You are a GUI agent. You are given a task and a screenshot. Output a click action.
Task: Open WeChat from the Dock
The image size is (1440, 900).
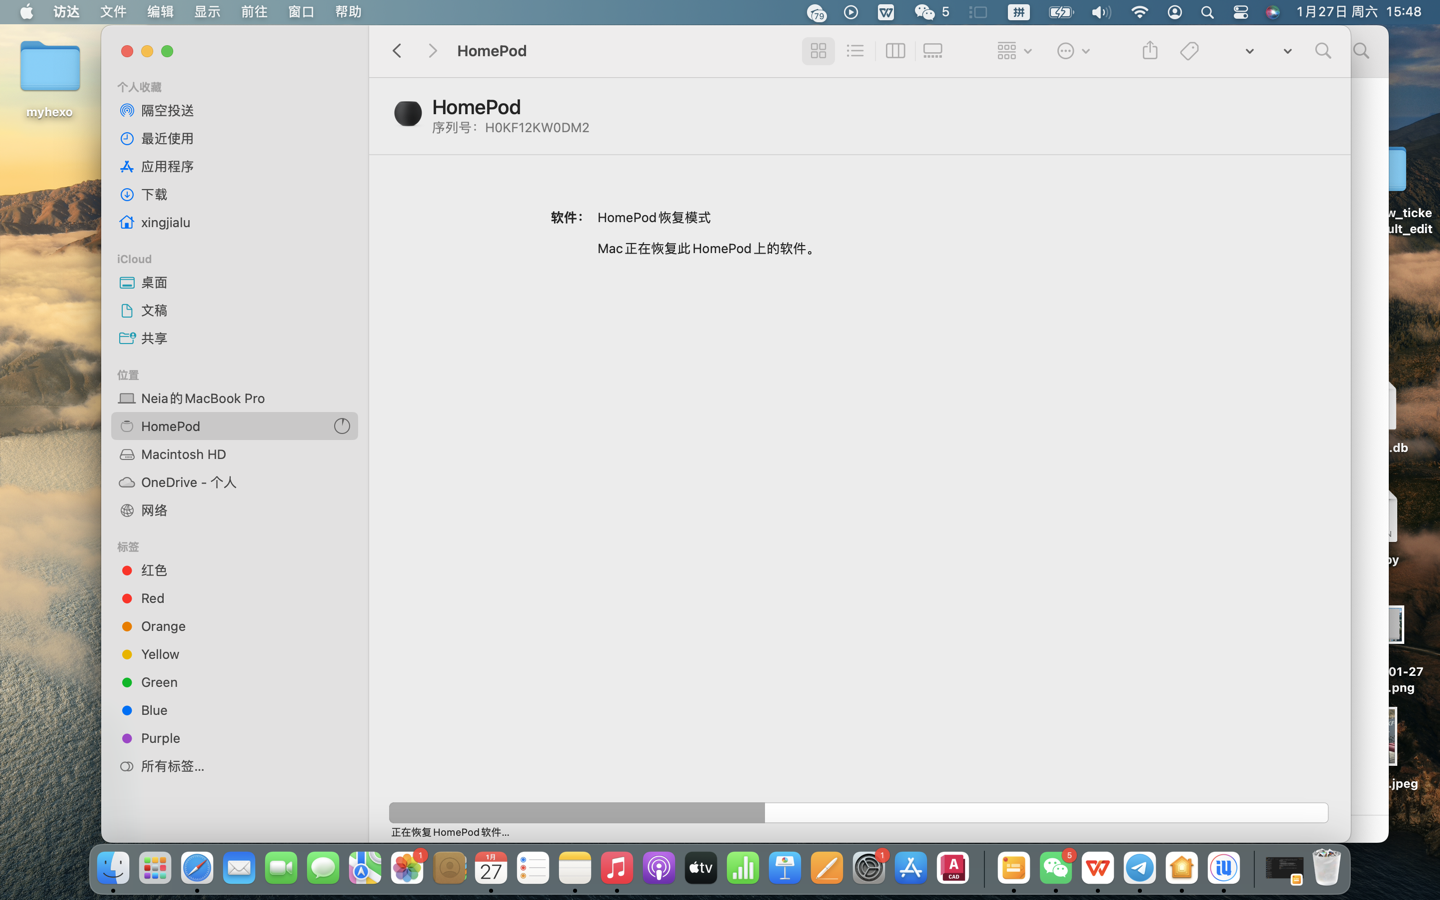1056,868
